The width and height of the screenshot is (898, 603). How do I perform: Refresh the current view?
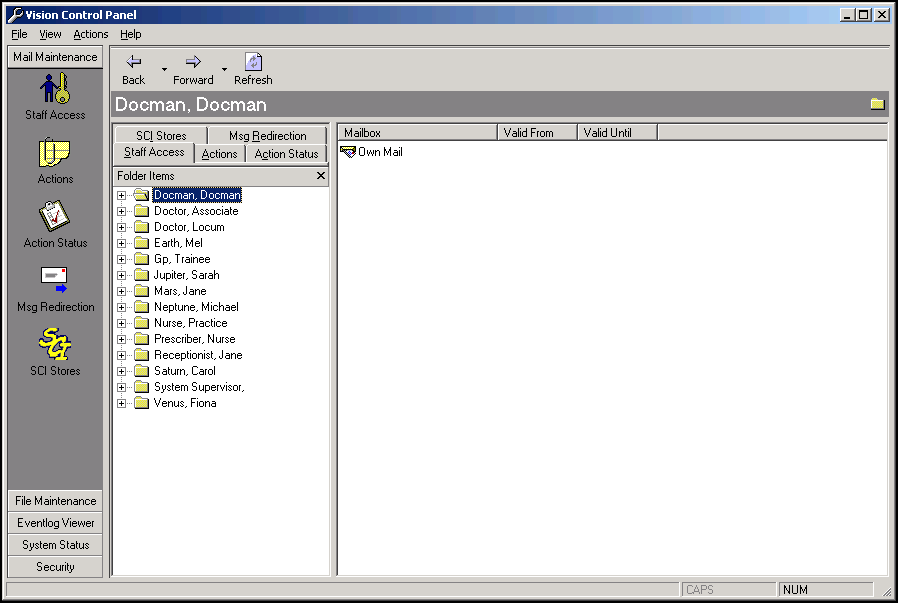pos(253,69)
